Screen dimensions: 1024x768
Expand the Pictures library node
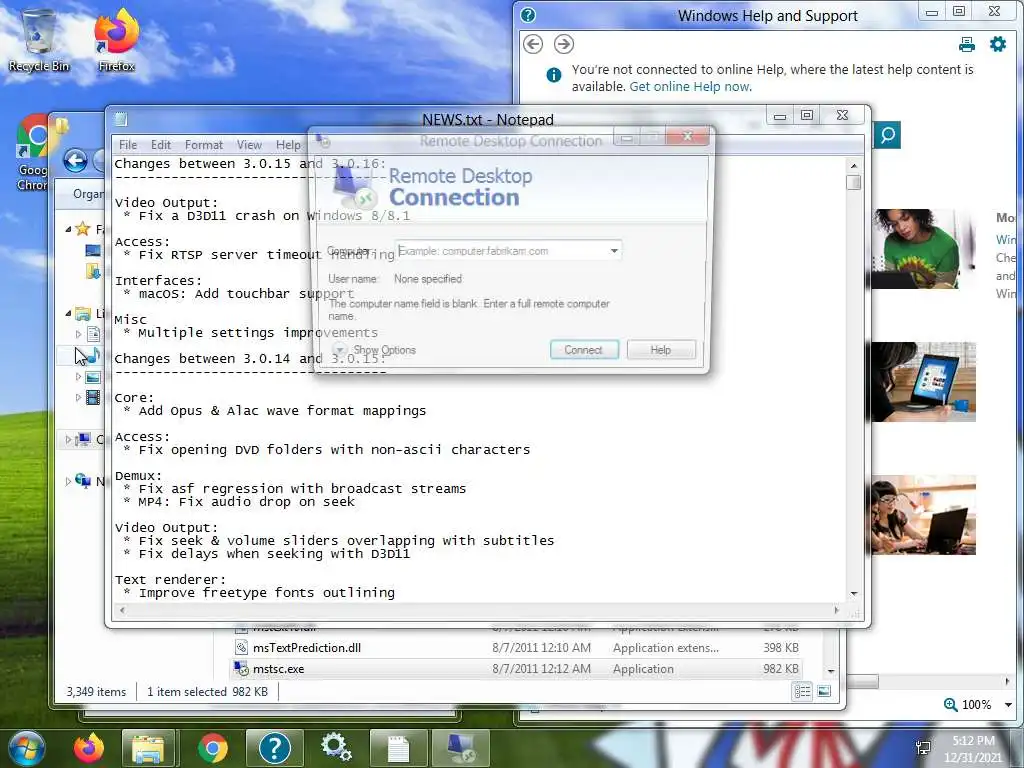[78, 377]
